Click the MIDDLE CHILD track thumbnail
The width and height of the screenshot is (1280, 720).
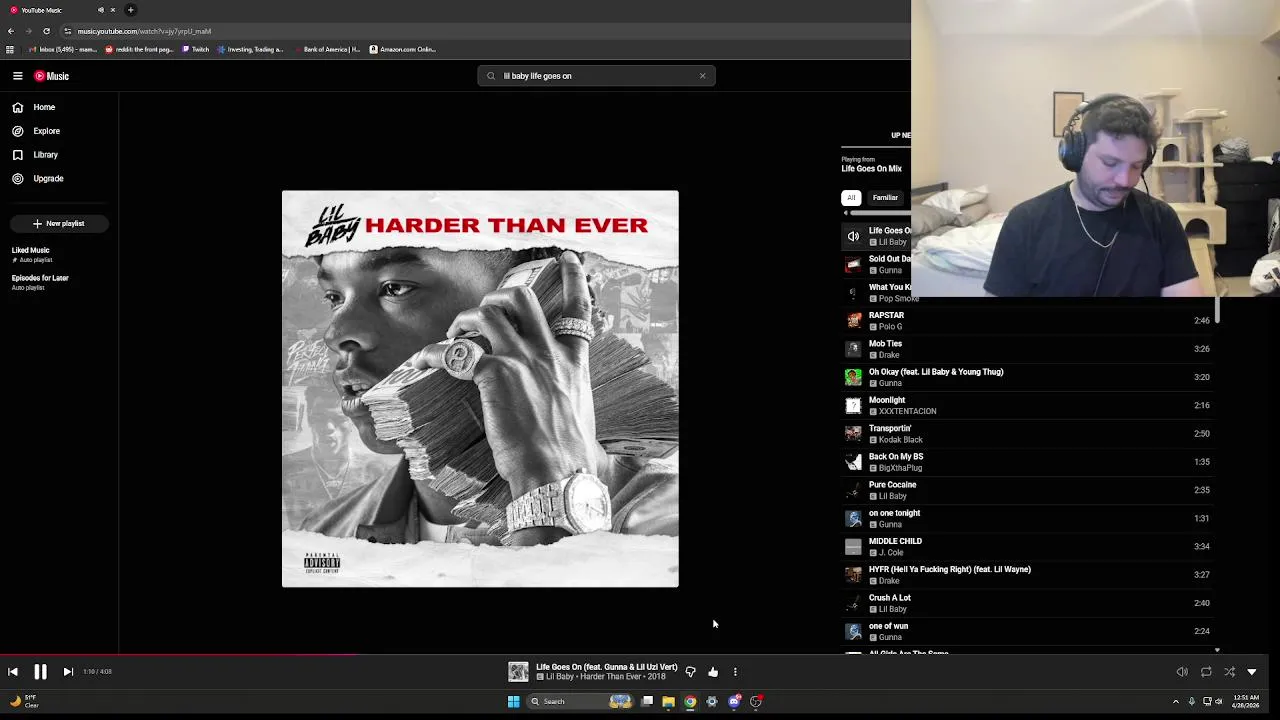[853, 547]
